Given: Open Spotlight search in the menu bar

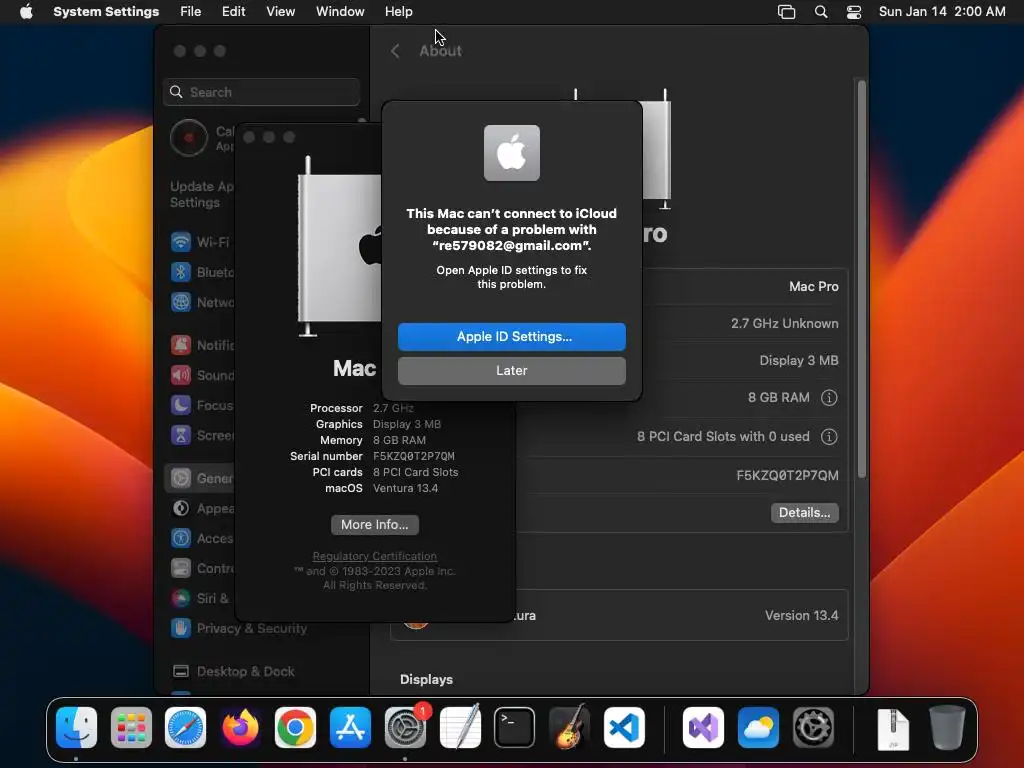Looking at the screenshot, I should 821,12.
